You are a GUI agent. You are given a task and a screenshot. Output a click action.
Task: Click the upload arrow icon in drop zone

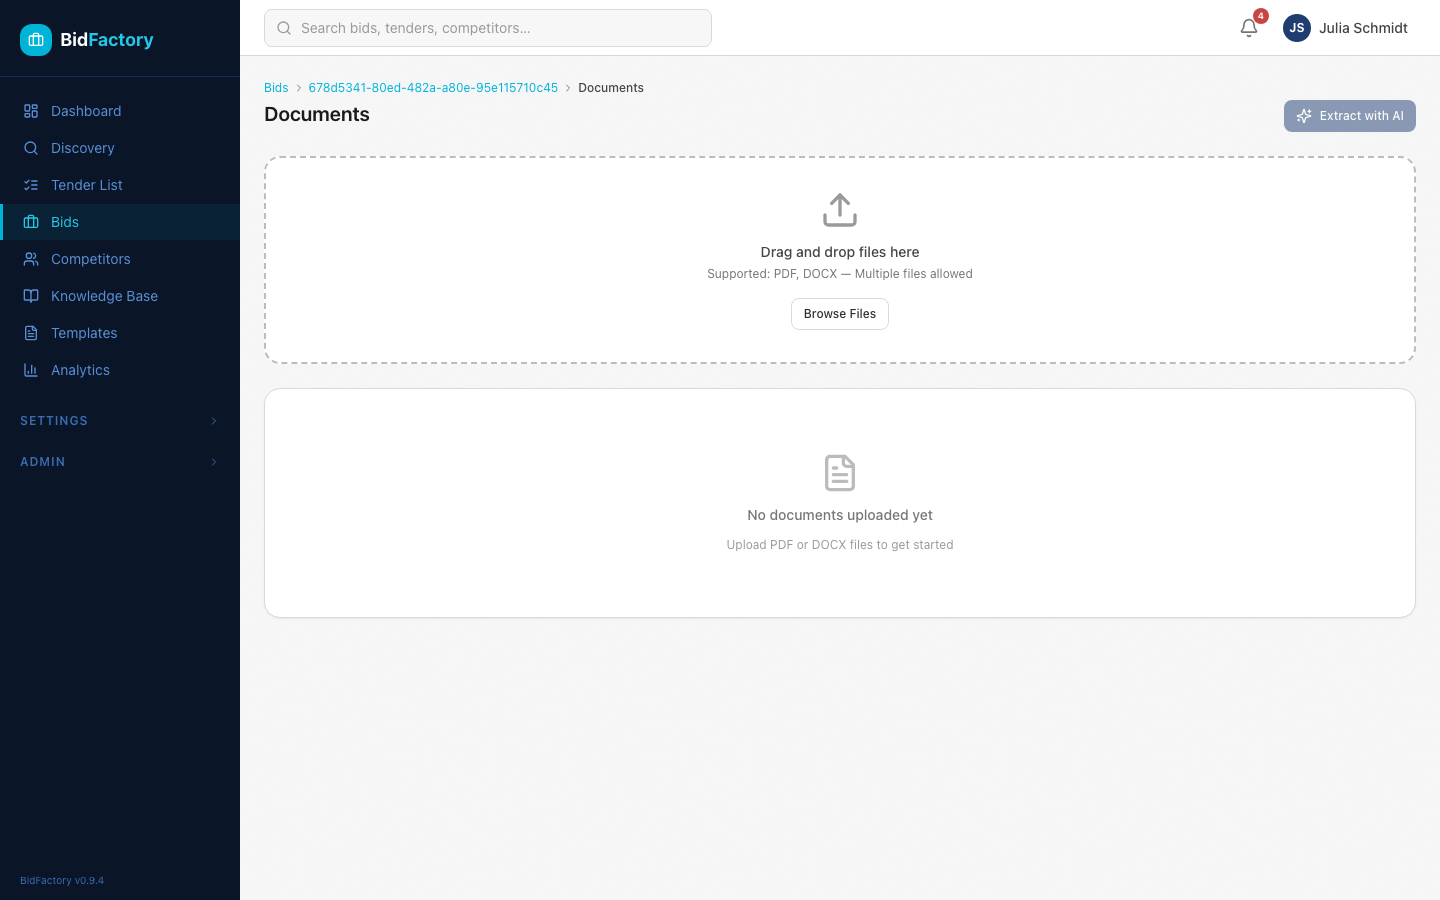click(840, 210)
